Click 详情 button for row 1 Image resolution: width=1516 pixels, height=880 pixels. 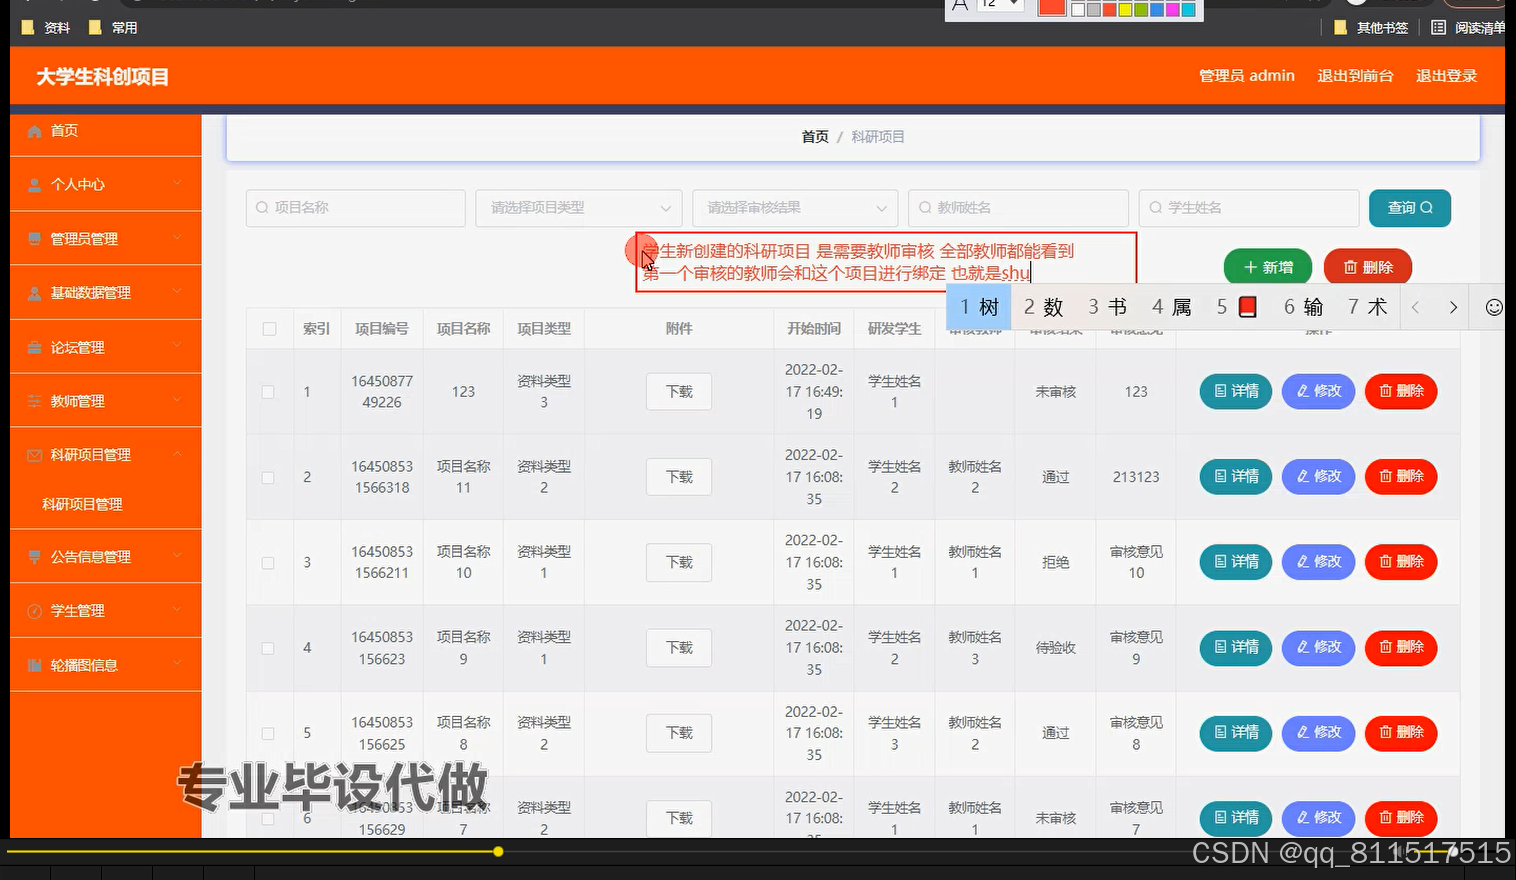pyautogui.click(x=1236, y=391)
